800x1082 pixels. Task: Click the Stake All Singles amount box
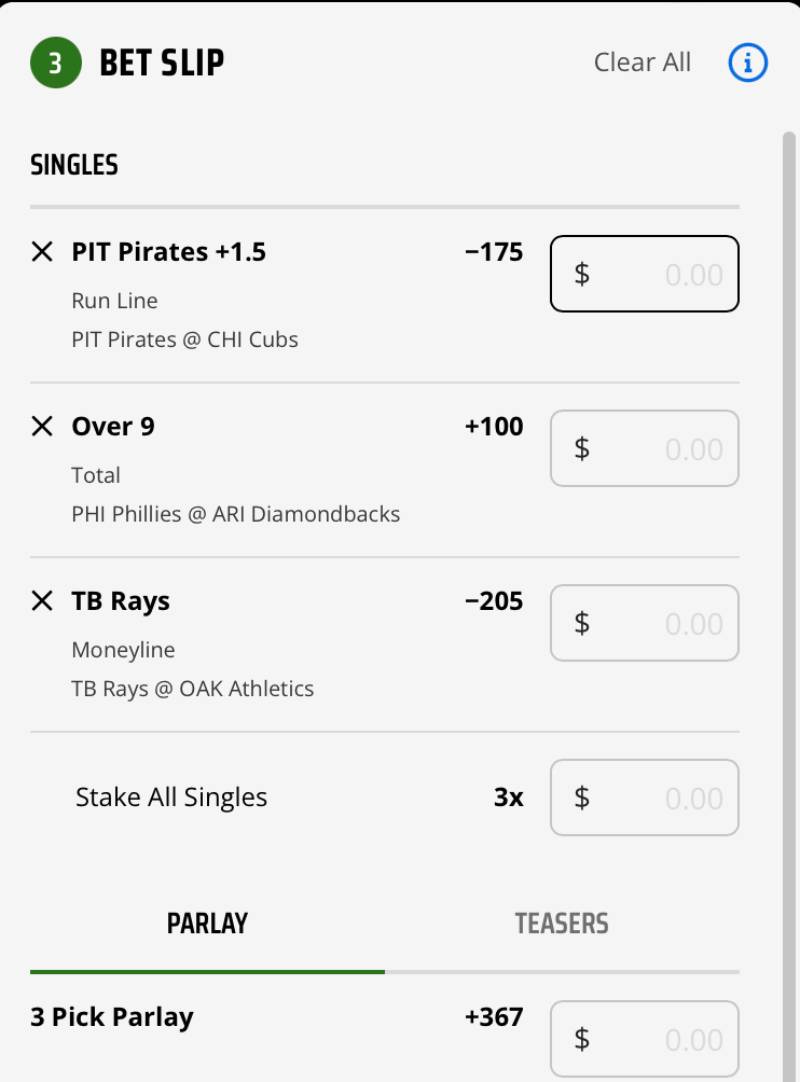(x=645, y=798)
